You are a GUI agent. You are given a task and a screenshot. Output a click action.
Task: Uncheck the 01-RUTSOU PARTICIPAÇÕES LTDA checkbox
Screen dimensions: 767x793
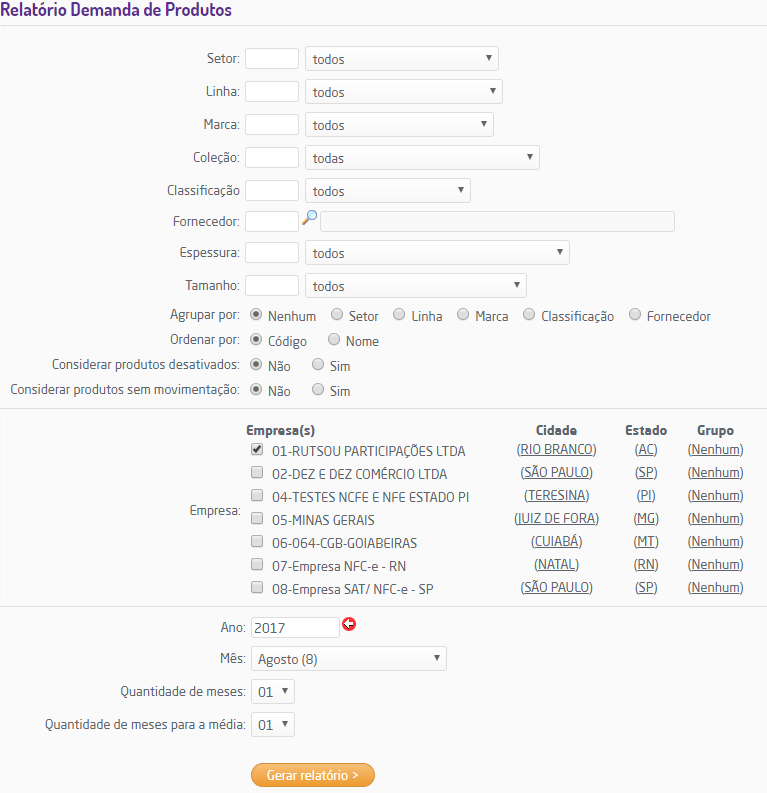pos(257,450)
